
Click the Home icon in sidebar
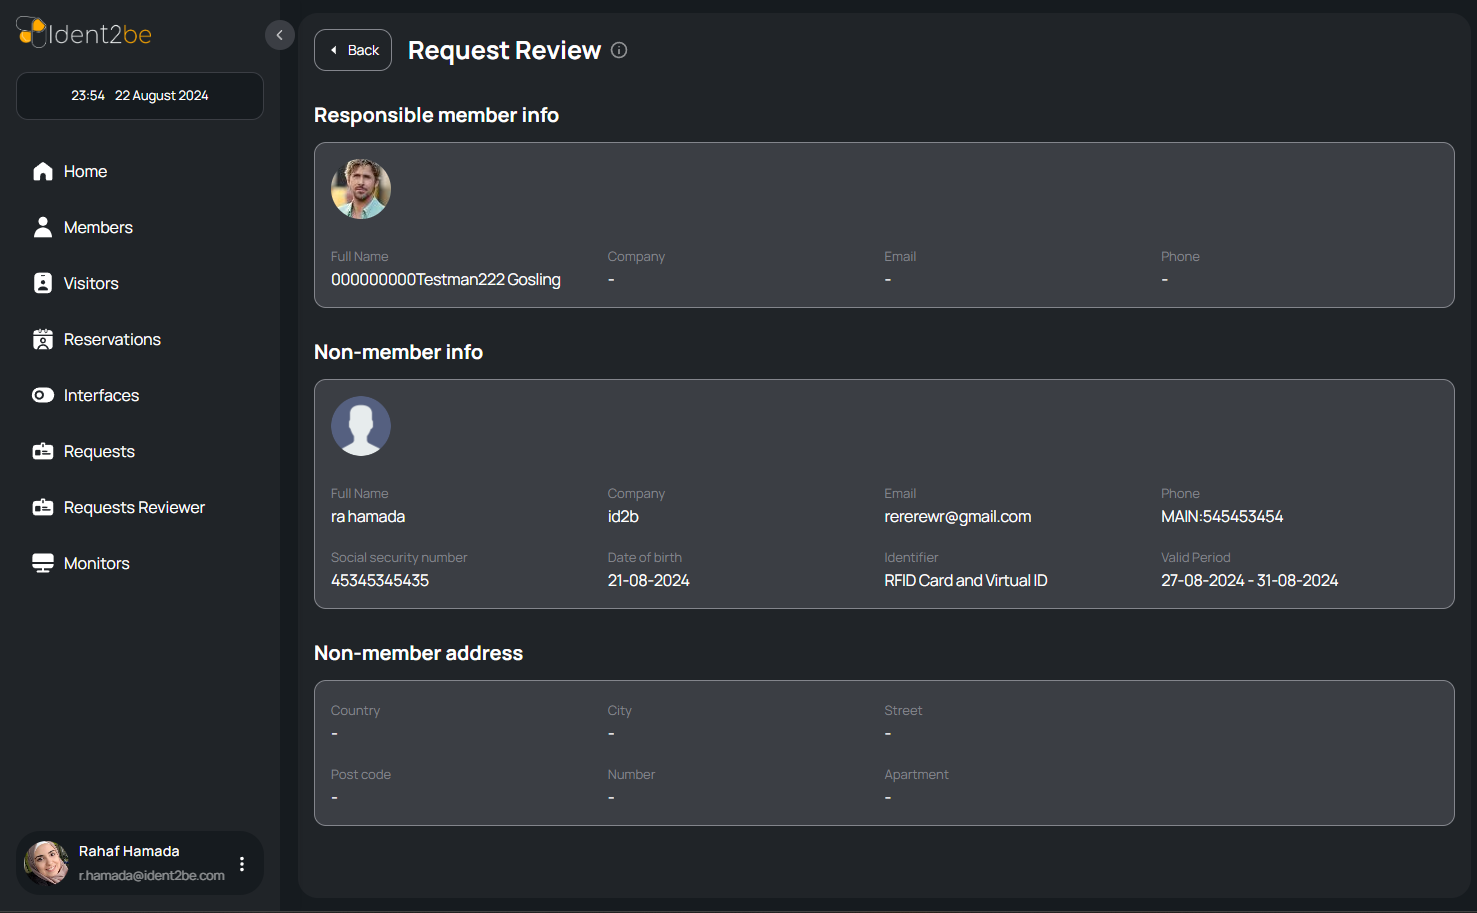tap(43, 171)
